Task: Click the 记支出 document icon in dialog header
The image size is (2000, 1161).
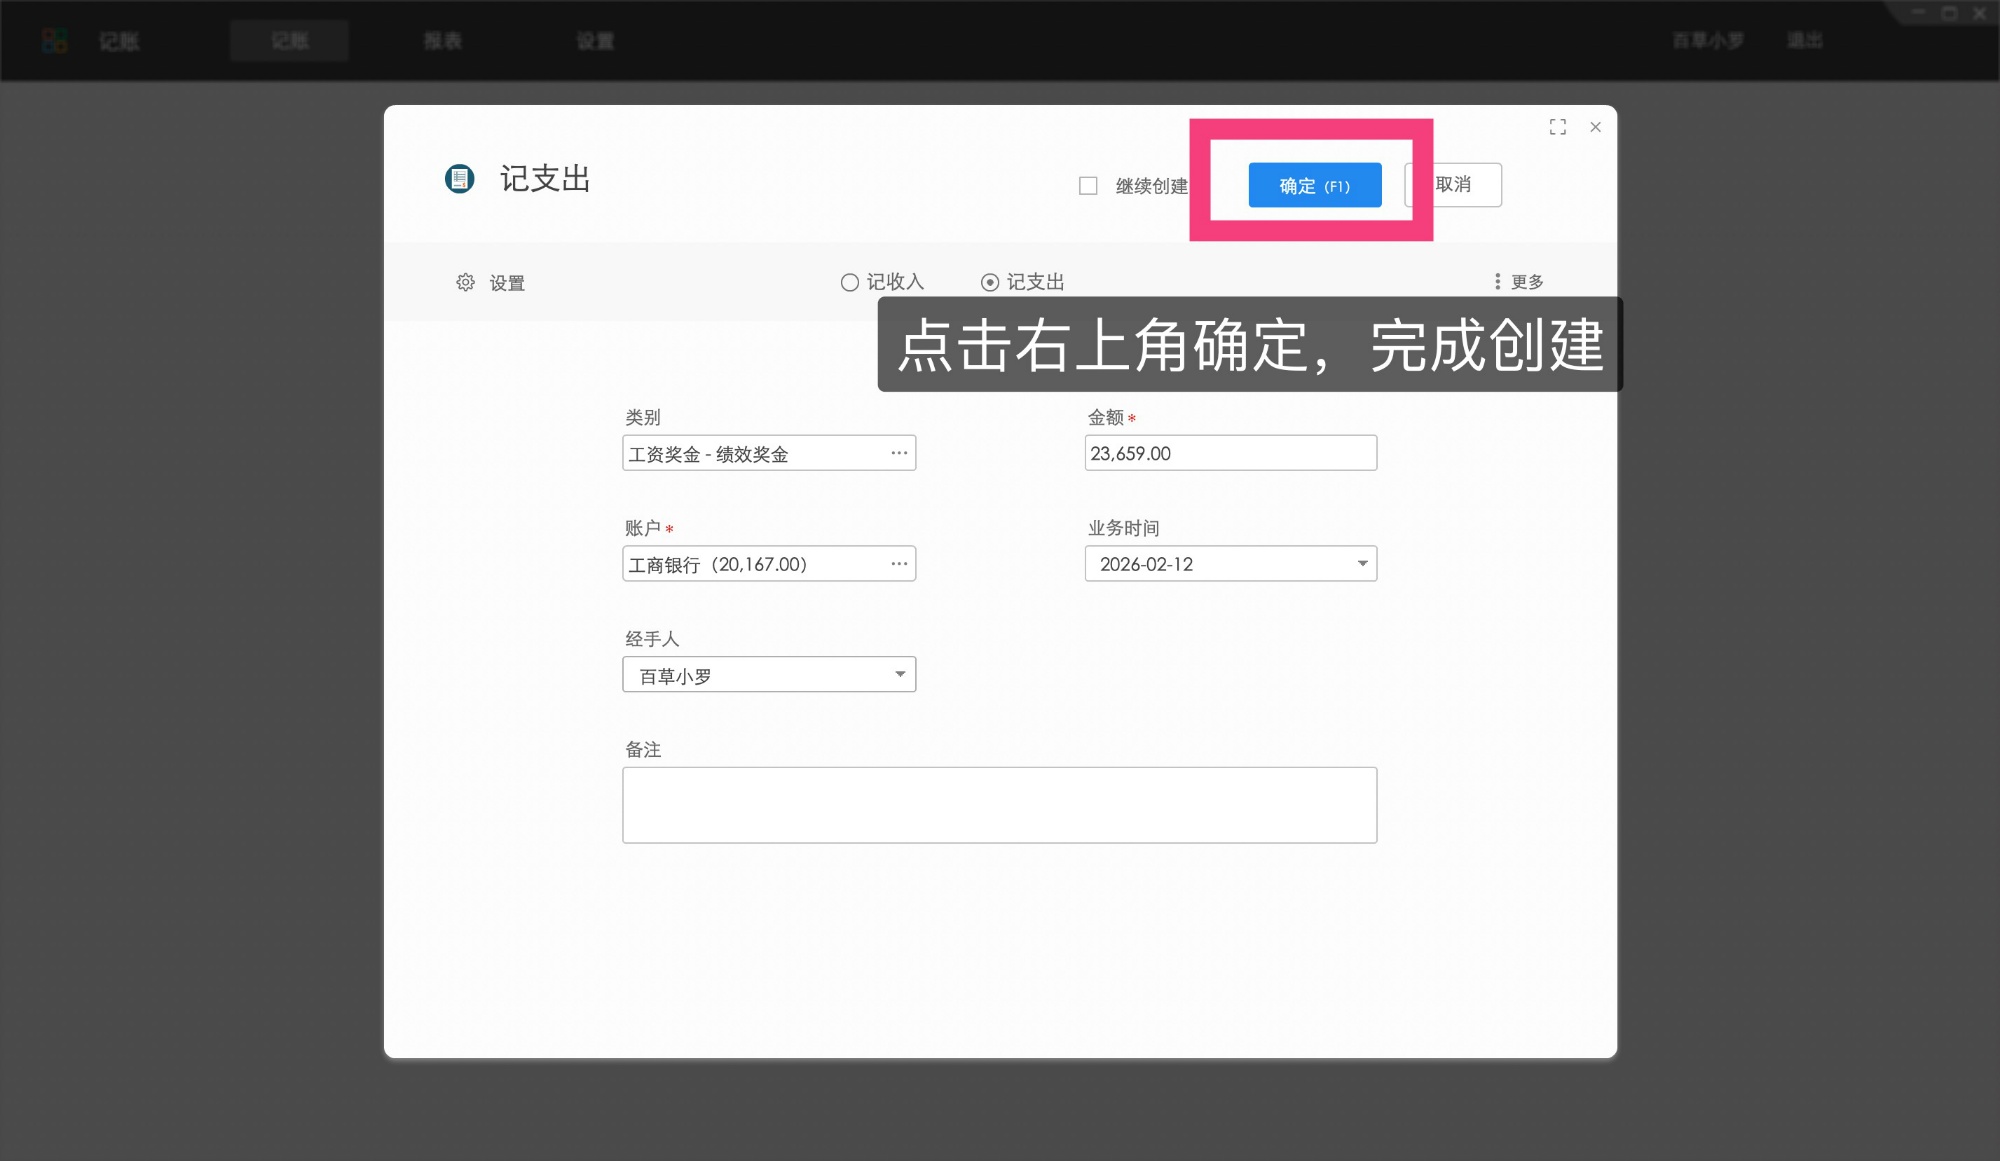Action: (x=460, y=180)
